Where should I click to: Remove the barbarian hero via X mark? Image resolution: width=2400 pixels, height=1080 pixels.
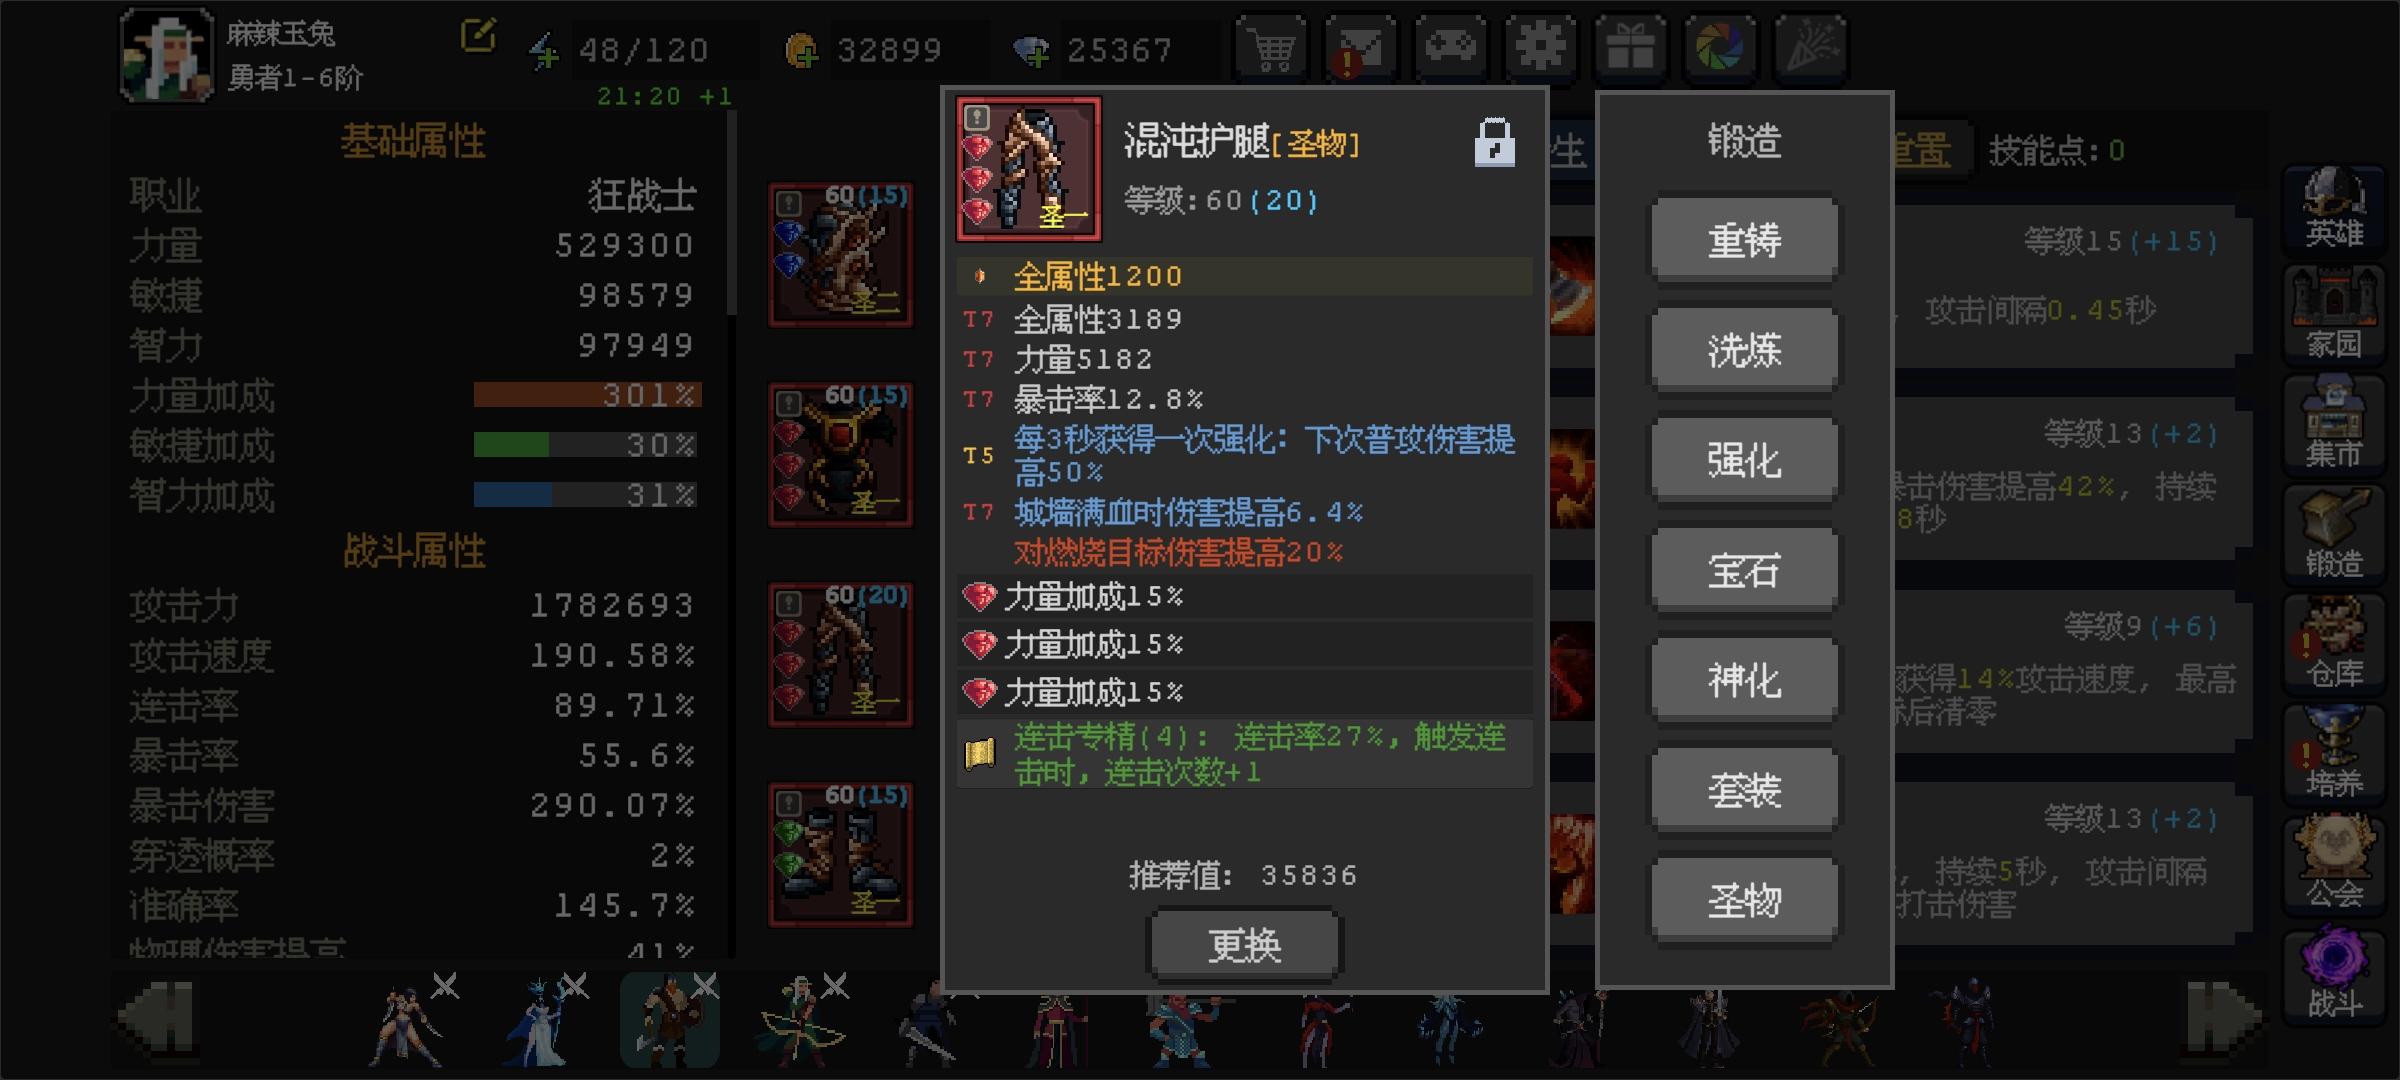pos(705,987)
